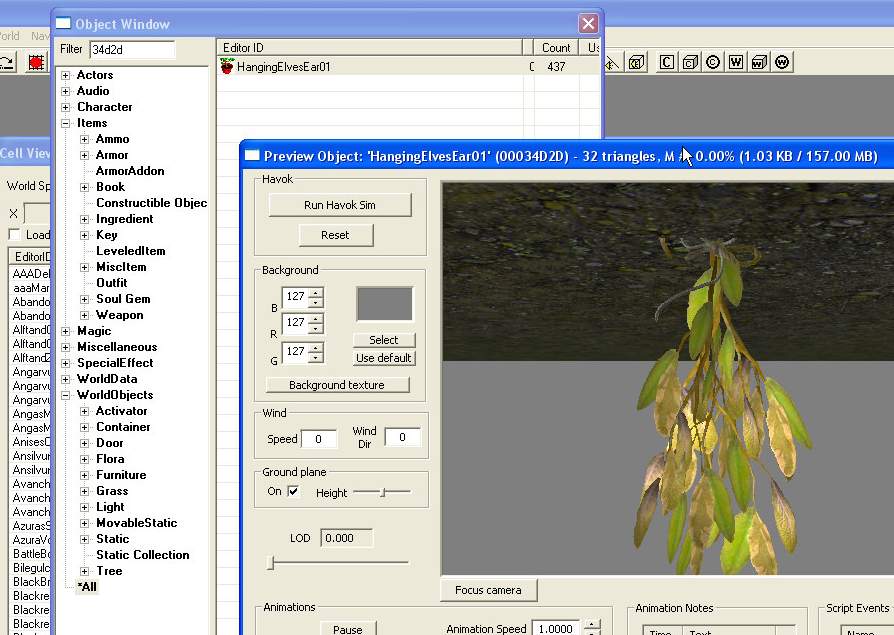Click the circle toolbar icon after C
This screenshot has width=894, height=635.
713,62
